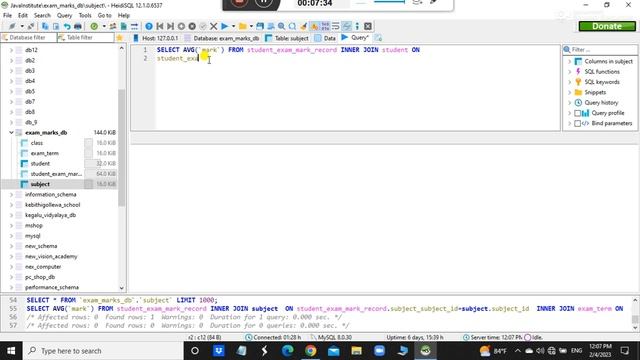Select the pc_shop_db database

coord(40,277)
